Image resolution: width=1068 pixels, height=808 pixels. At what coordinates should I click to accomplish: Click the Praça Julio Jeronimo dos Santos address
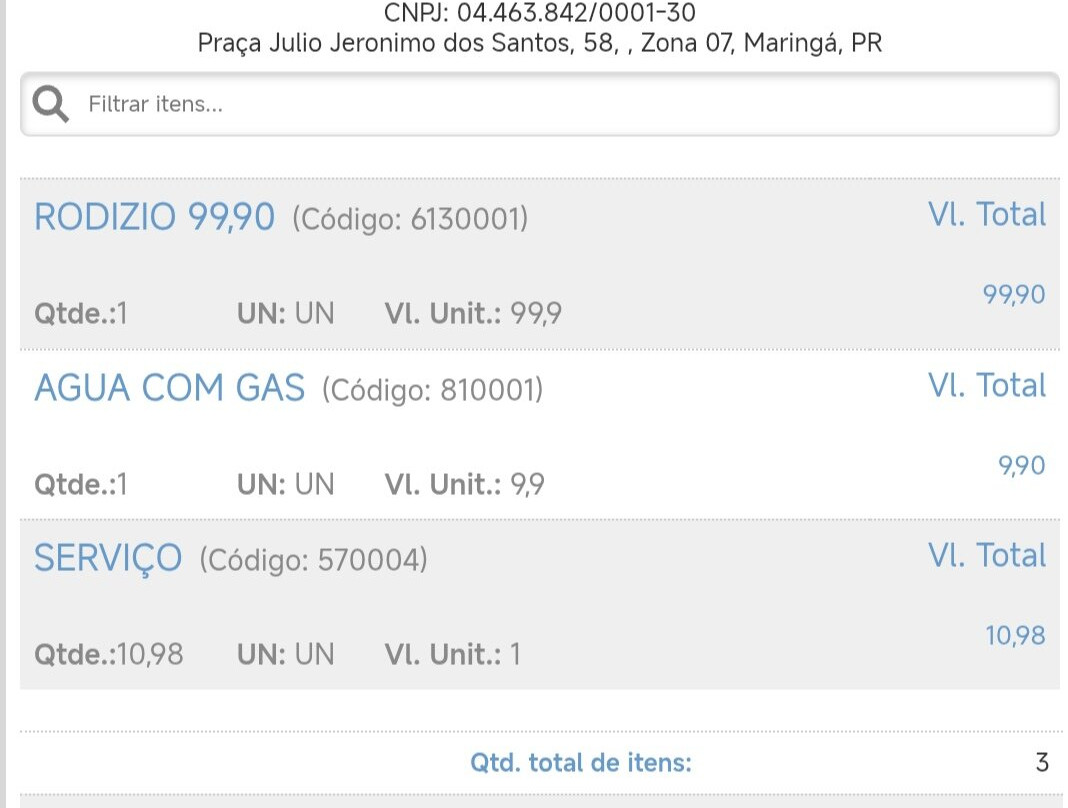pyautogui.click(x=540, y=43)
